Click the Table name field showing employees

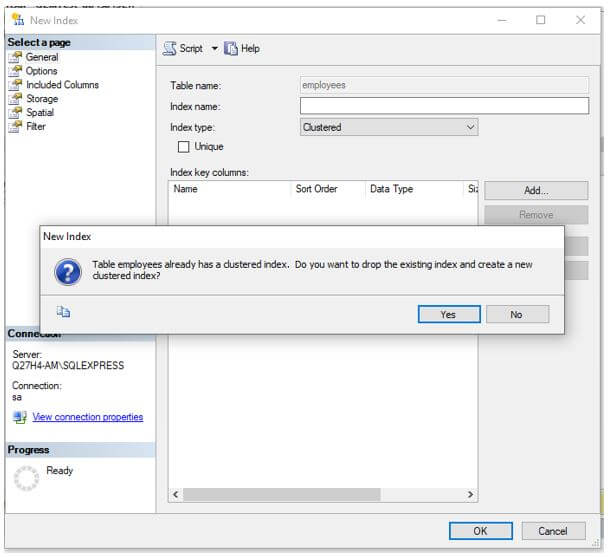pyautogui.click(x=444, y=85)
